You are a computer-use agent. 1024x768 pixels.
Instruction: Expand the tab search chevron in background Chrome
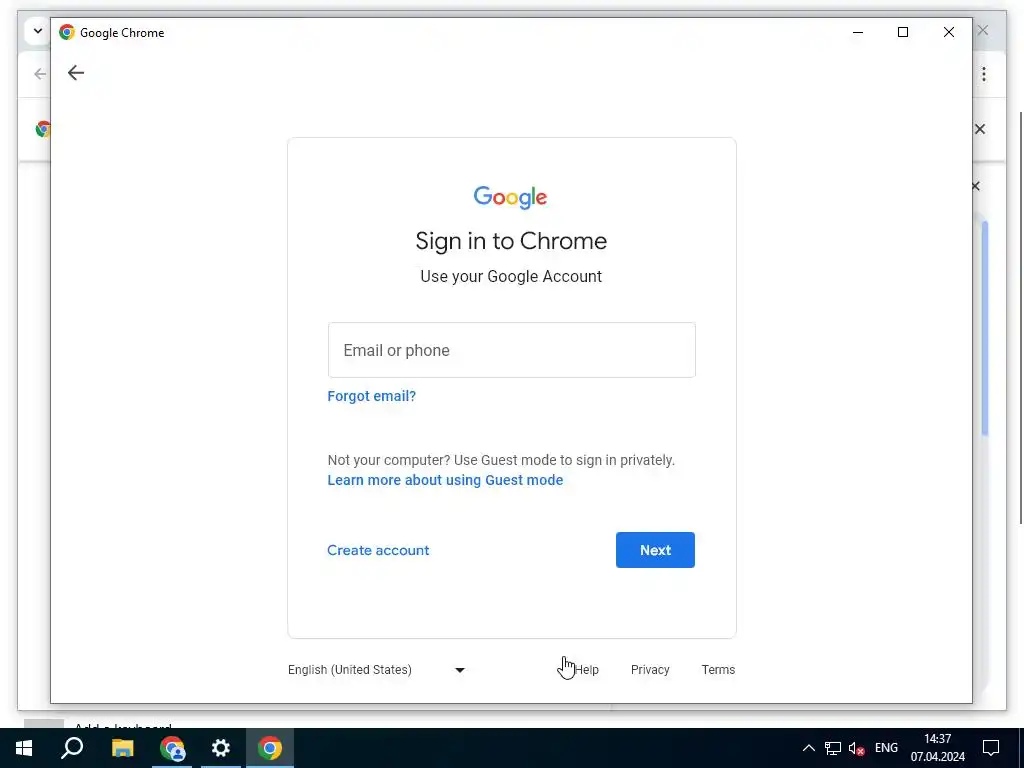[x=37, y=31]
